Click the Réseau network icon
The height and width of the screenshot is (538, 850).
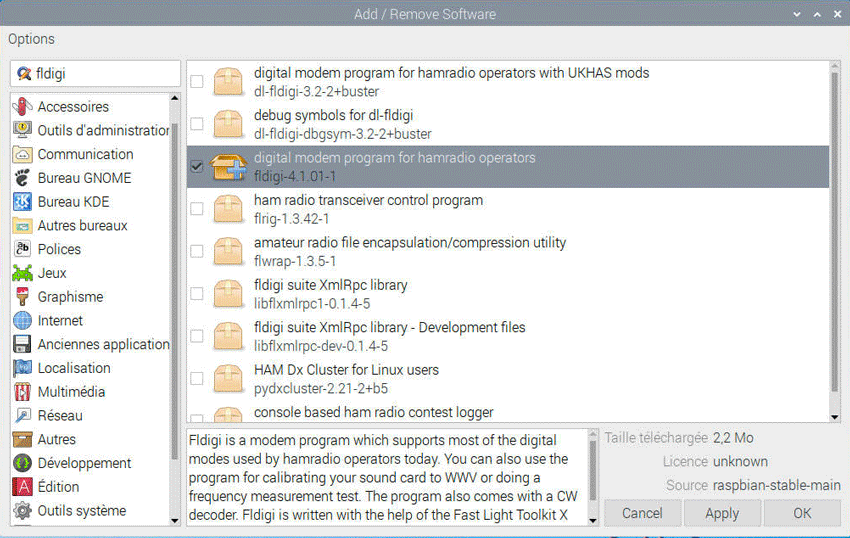click(22, 415)
